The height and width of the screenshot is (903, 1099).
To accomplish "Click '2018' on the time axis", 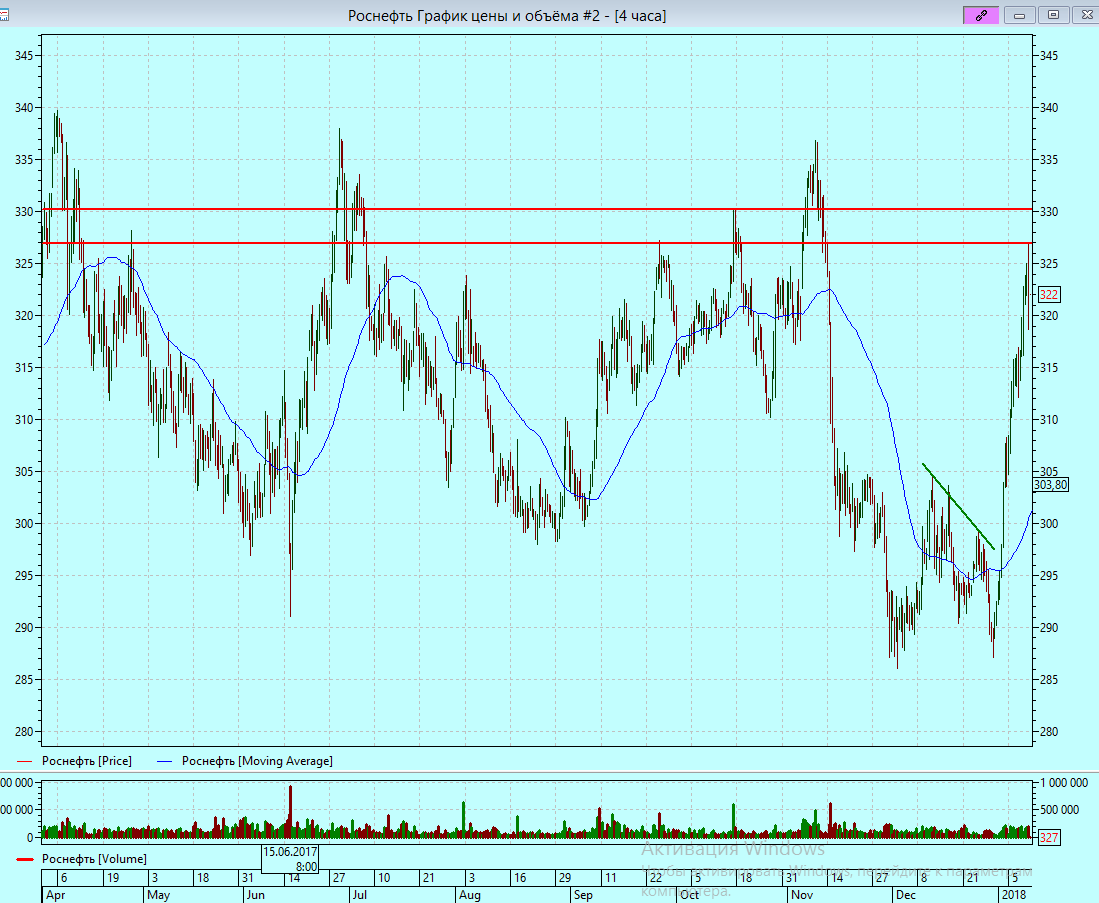I will [1014, 895].
